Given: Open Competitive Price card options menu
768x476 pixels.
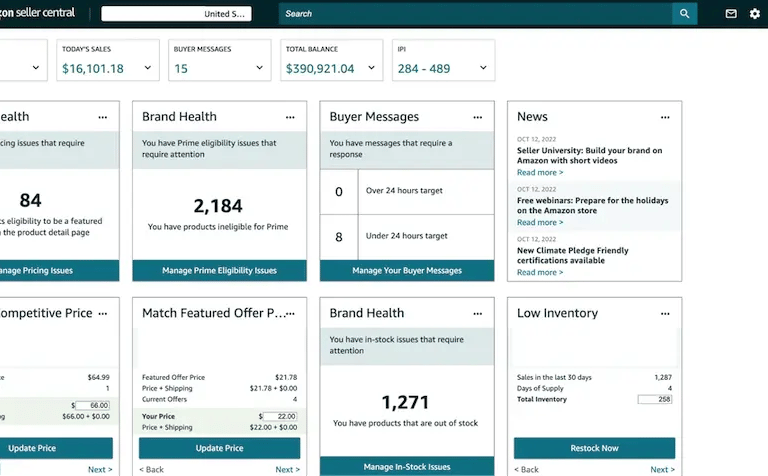Looking at the screenshot, I should 102,313.
